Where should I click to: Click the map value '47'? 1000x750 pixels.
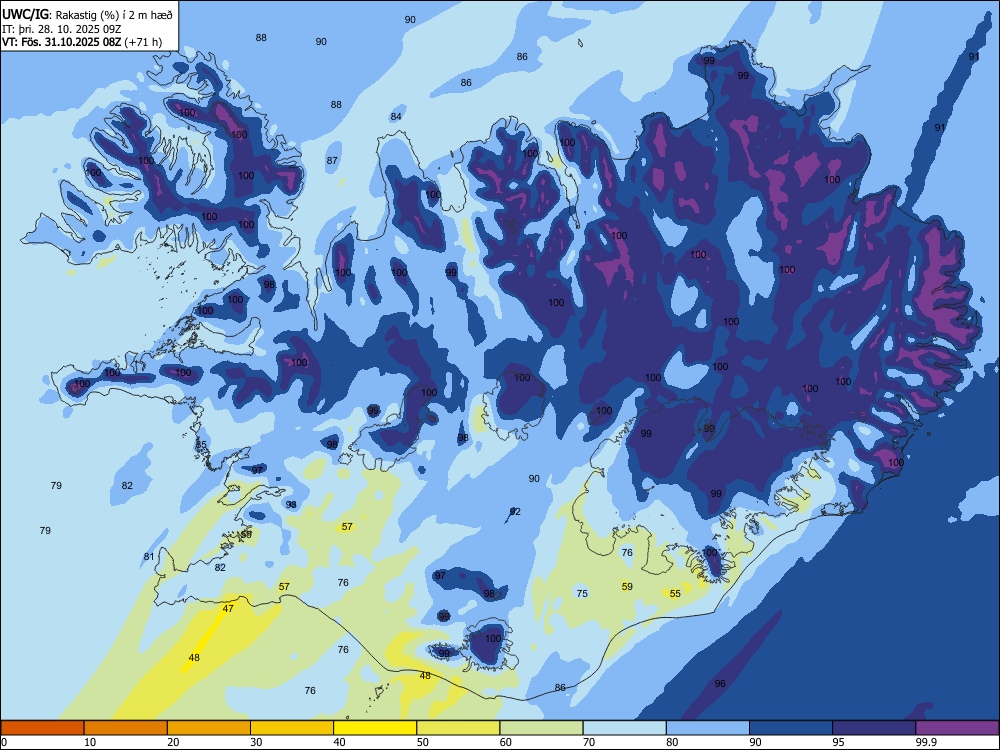228,608
